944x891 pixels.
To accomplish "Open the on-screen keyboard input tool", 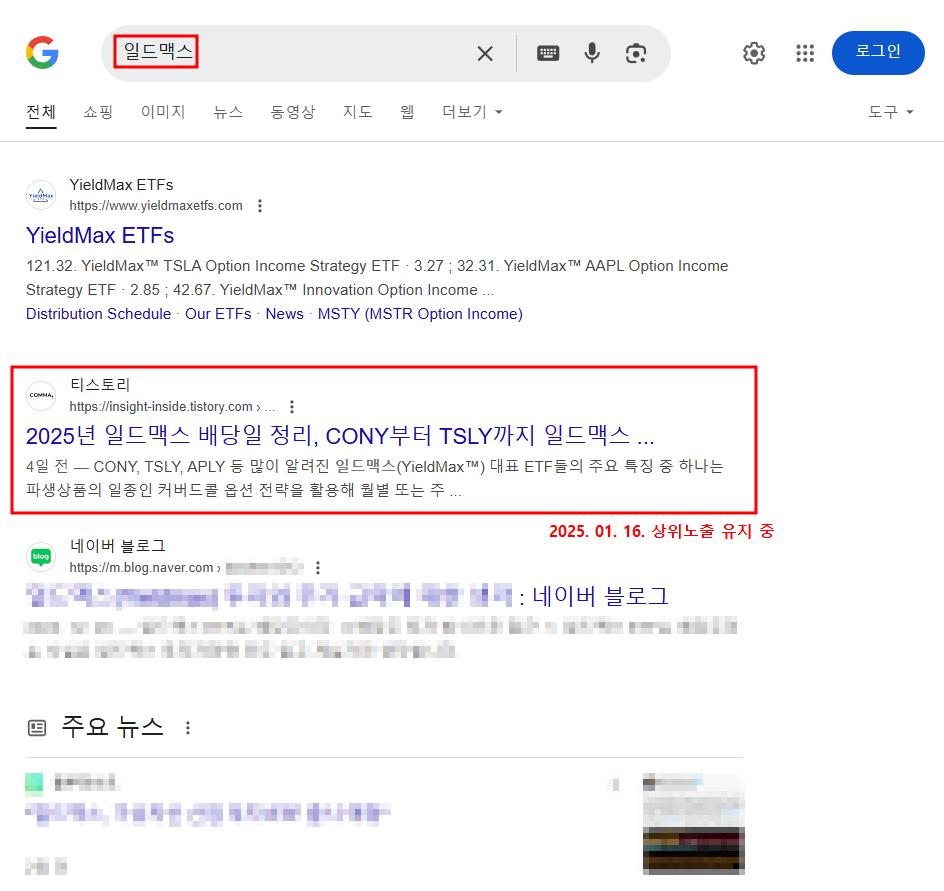I will pos(548,54).
